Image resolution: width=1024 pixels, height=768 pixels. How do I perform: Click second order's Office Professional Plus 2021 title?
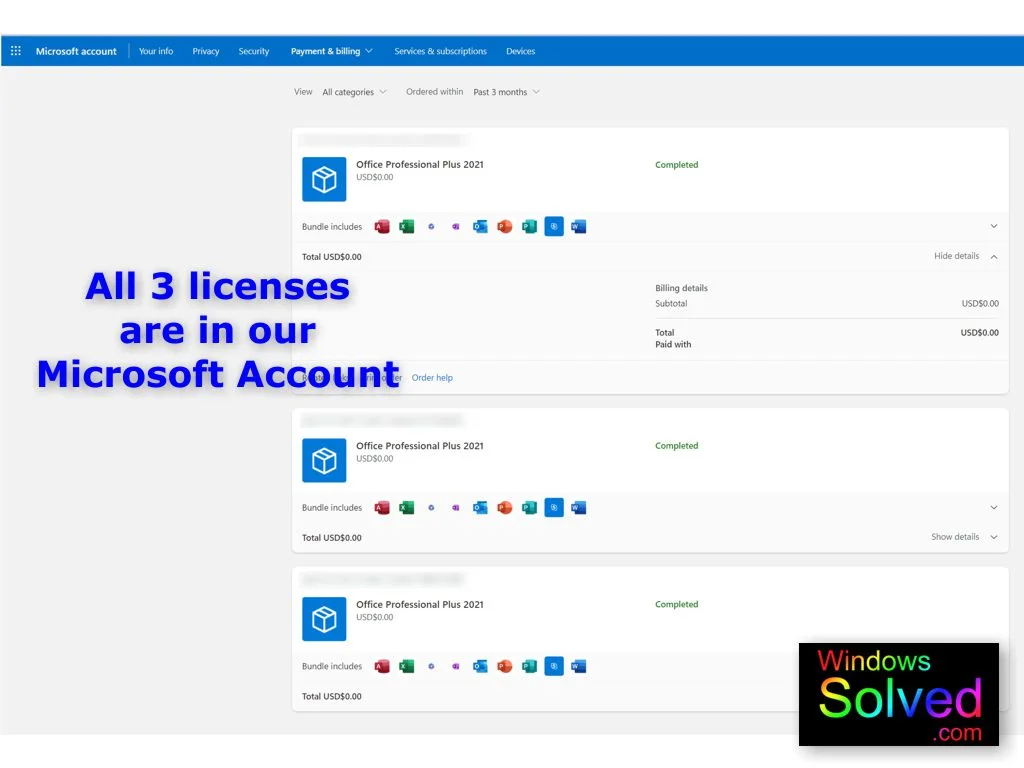(420, 446)
